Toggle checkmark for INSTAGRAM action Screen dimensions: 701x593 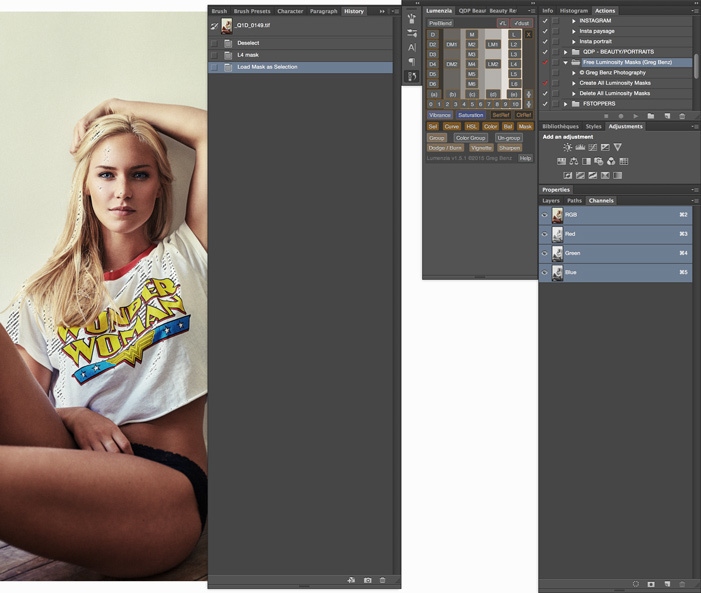pyautogui.click(x=545, y=21)
